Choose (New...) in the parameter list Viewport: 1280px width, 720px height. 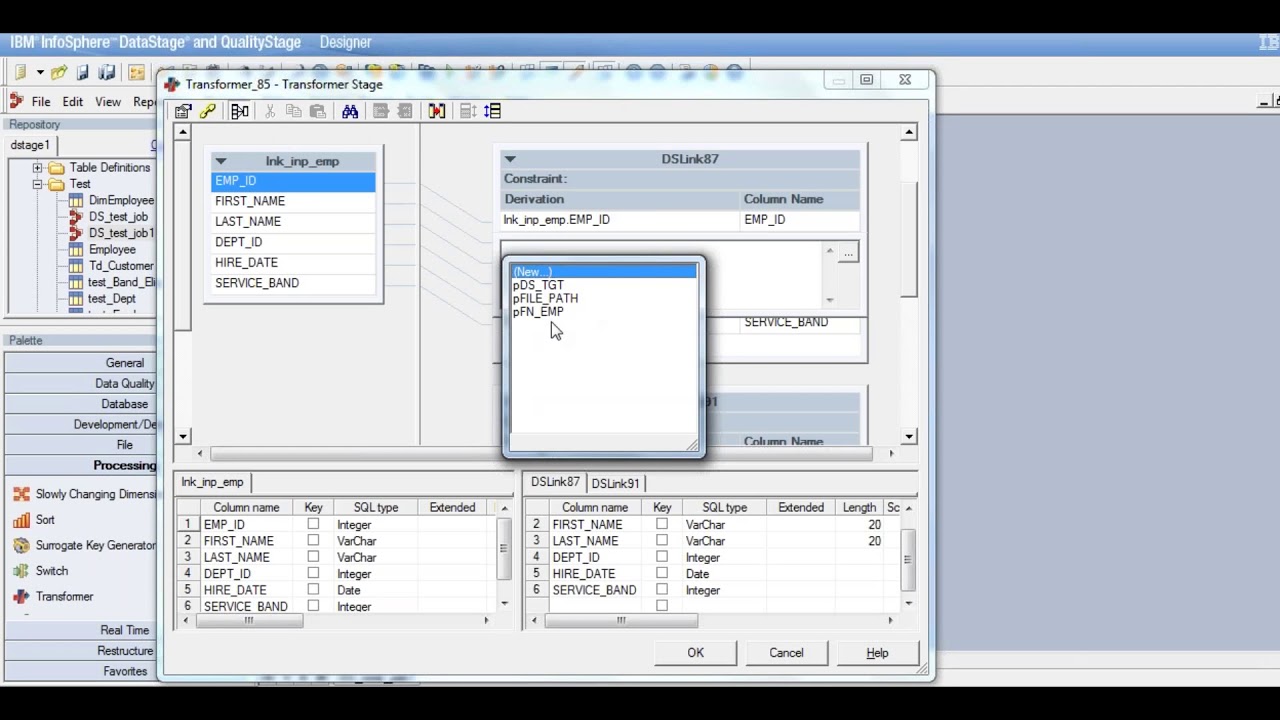(604, 272)
